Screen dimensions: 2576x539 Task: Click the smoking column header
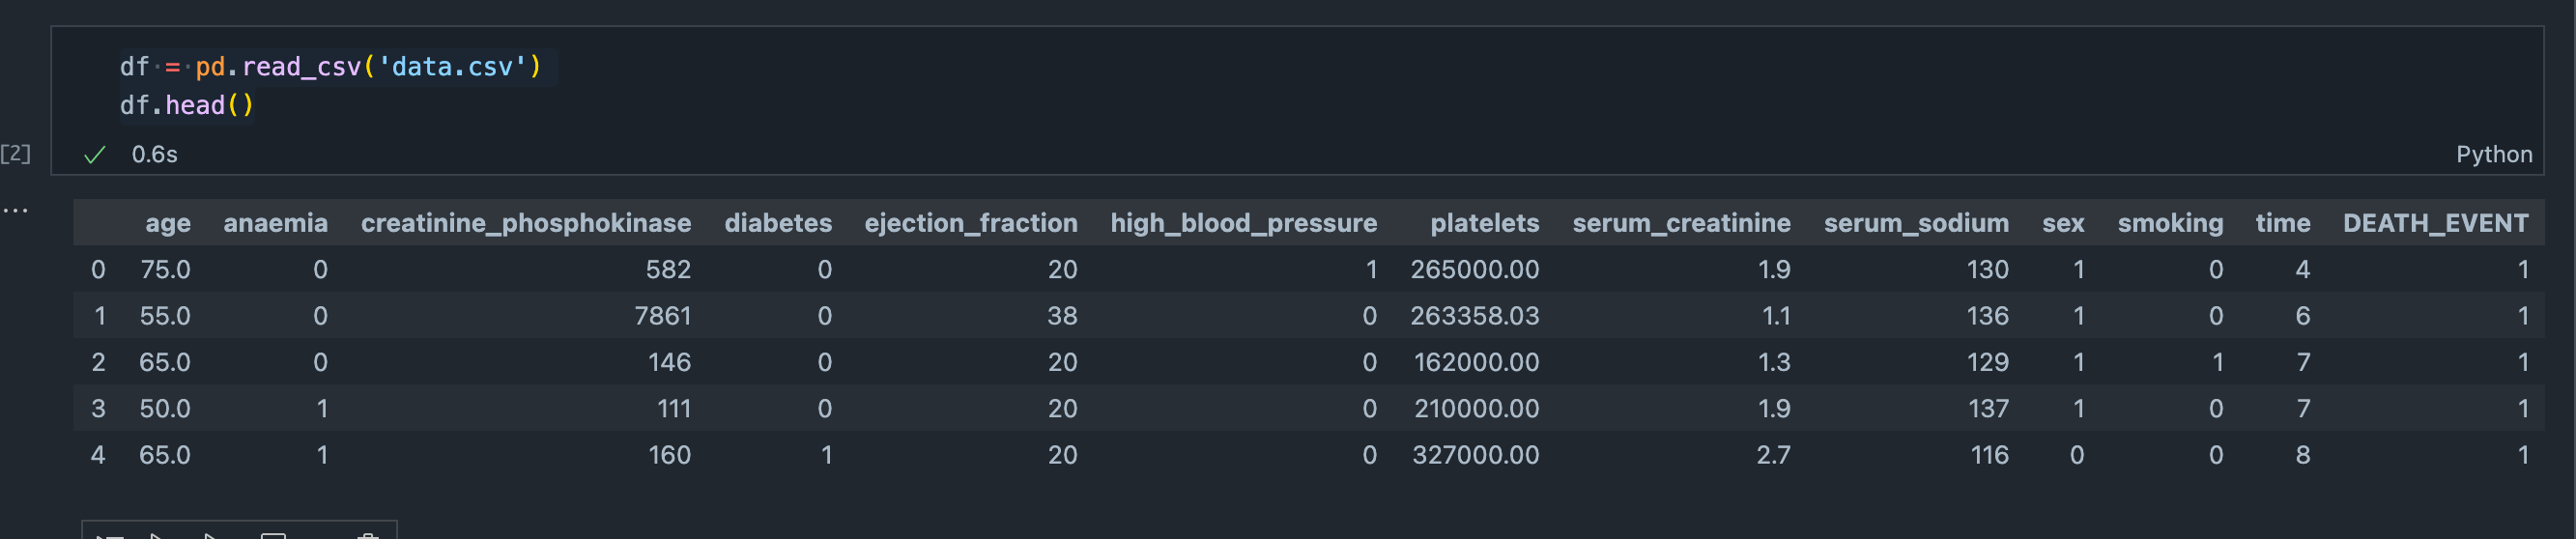[x=2170, y=223]
